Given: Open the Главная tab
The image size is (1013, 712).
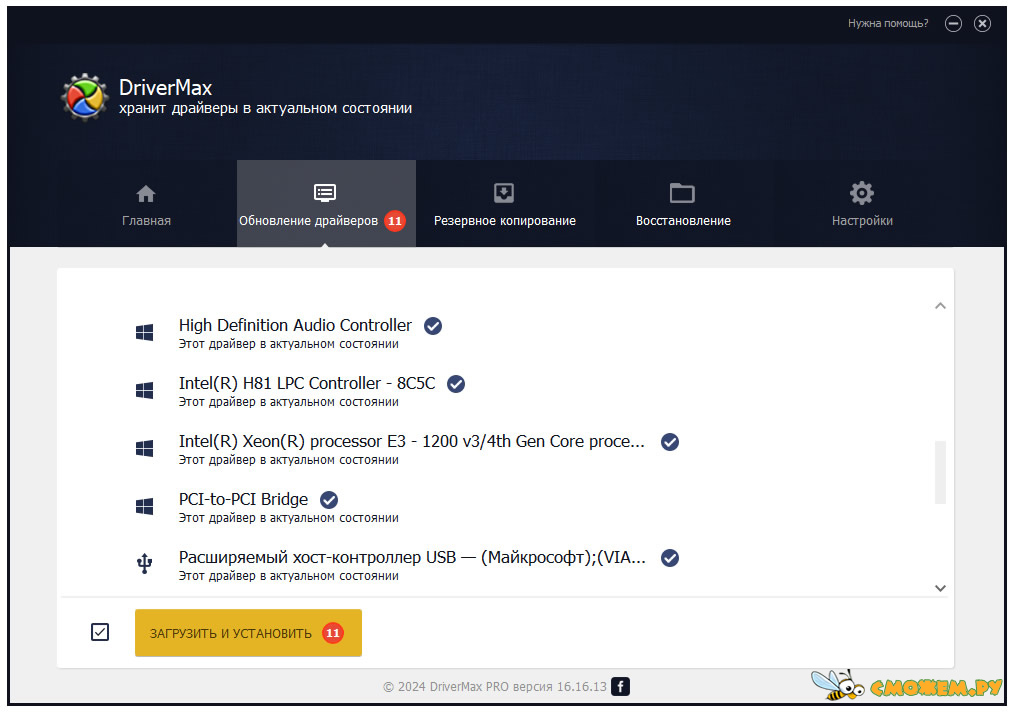Looking at the screenshot, I should coord(147,204).
